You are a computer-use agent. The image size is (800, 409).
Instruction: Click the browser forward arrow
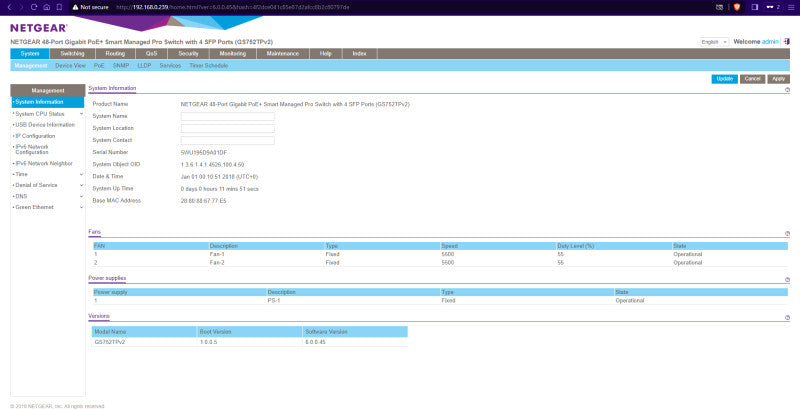(x=21, y=7)
